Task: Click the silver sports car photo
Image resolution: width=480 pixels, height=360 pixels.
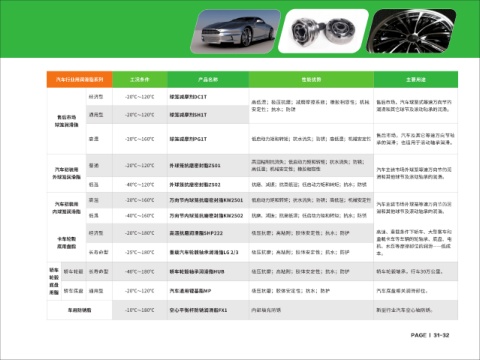Action: pyautogui.click(x=236, y=31)
